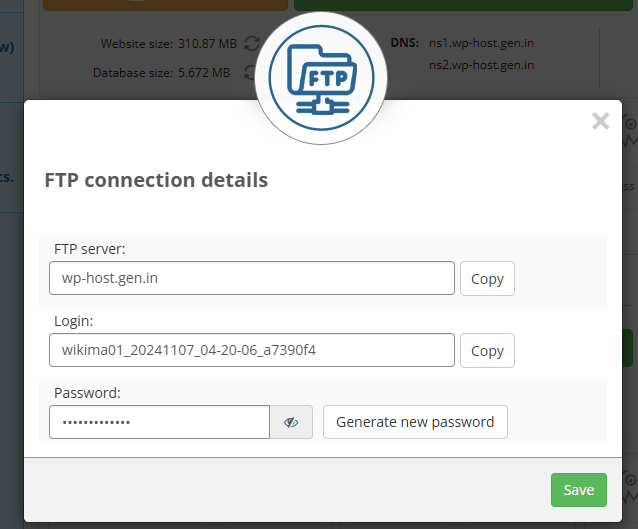The height and width of the screenshot is (529, 638).
Task: Refresh the Database size value
Action: 249,72
